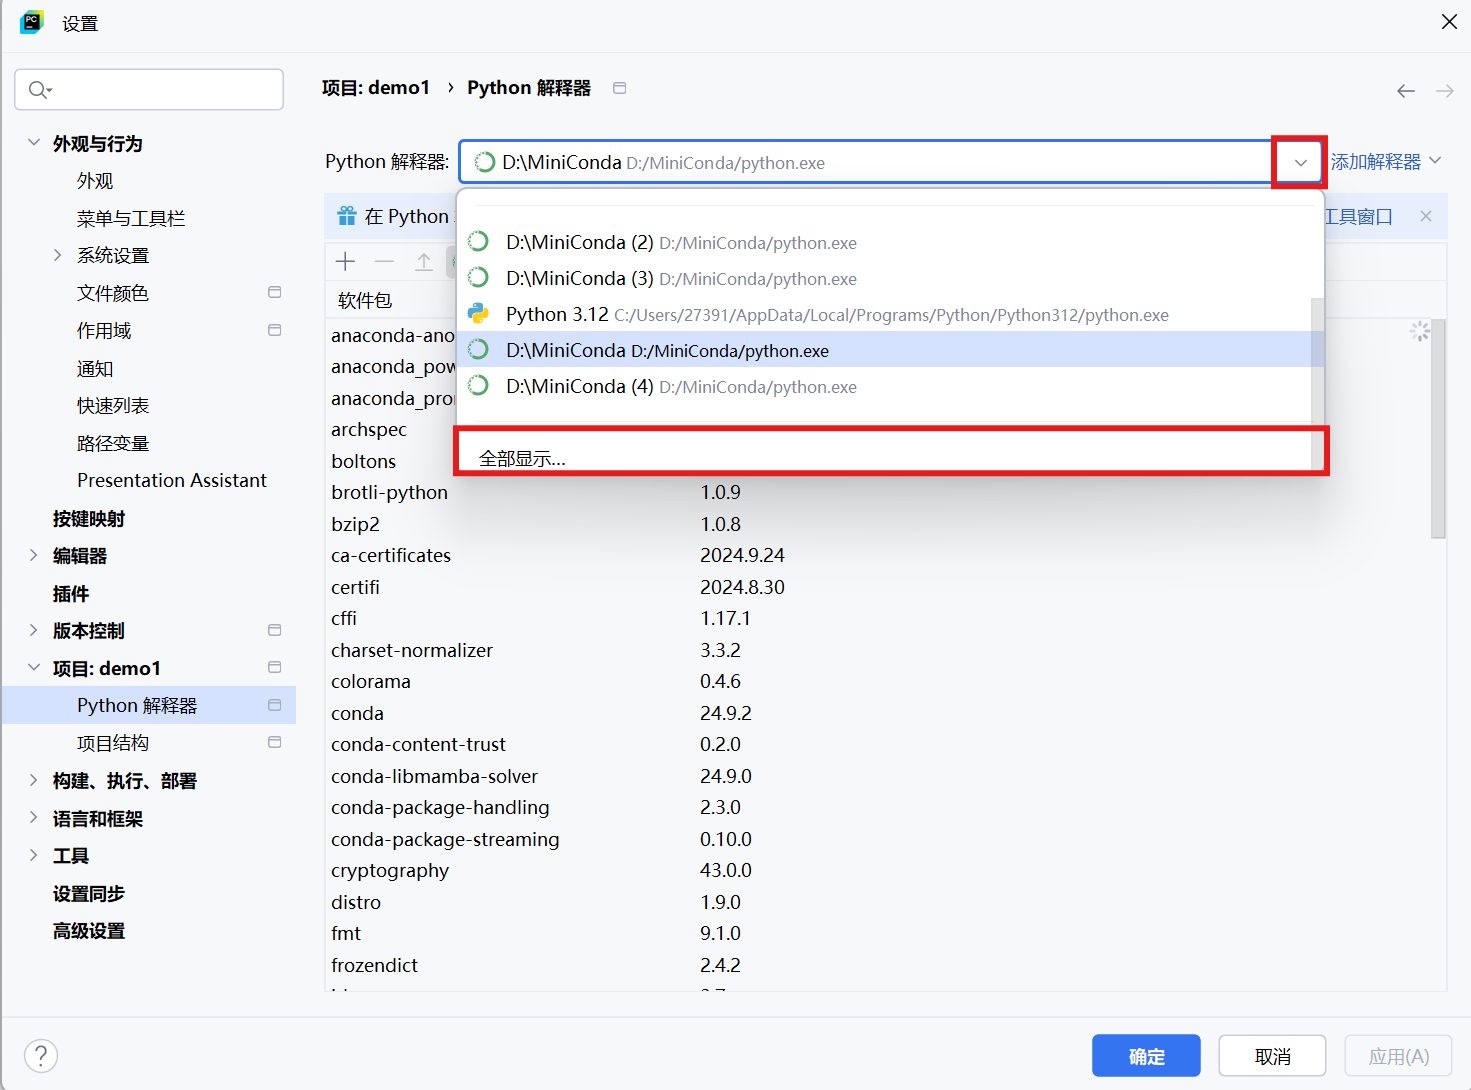The height and width of the screenshot is (1090, 1471).
Task: Click the search field in settings sidebar
Action: 149,90
